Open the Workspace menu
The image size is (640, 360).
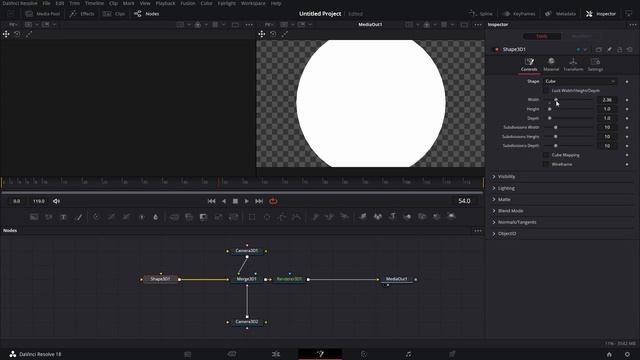[x=253, y=3]
